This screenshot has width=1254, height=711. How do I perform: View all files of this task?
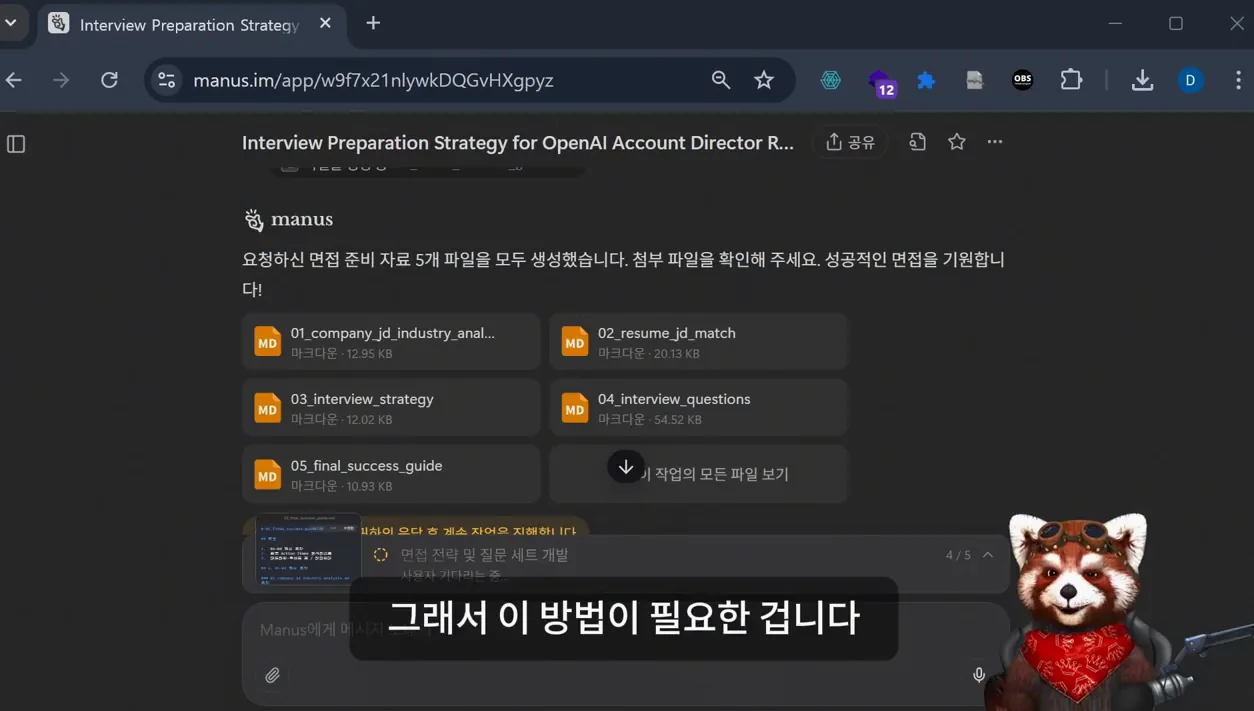click(698, 474)
